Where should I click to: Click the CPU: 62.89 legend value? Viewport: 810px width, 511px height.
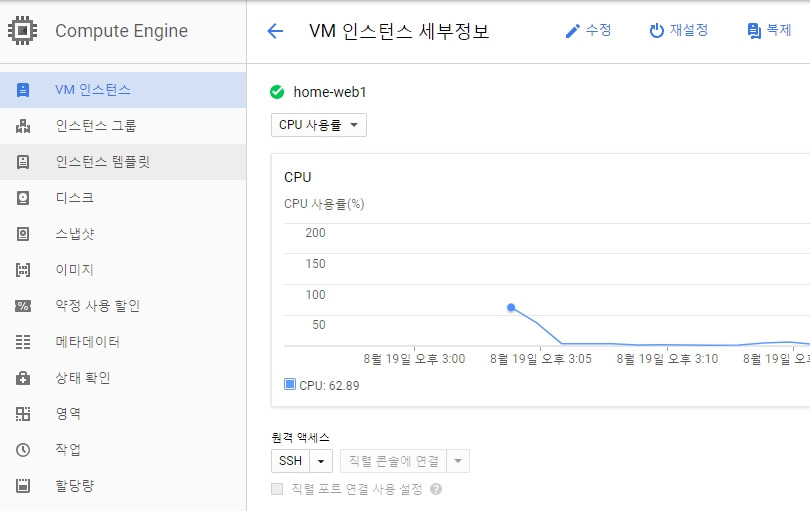coord(329,385)
